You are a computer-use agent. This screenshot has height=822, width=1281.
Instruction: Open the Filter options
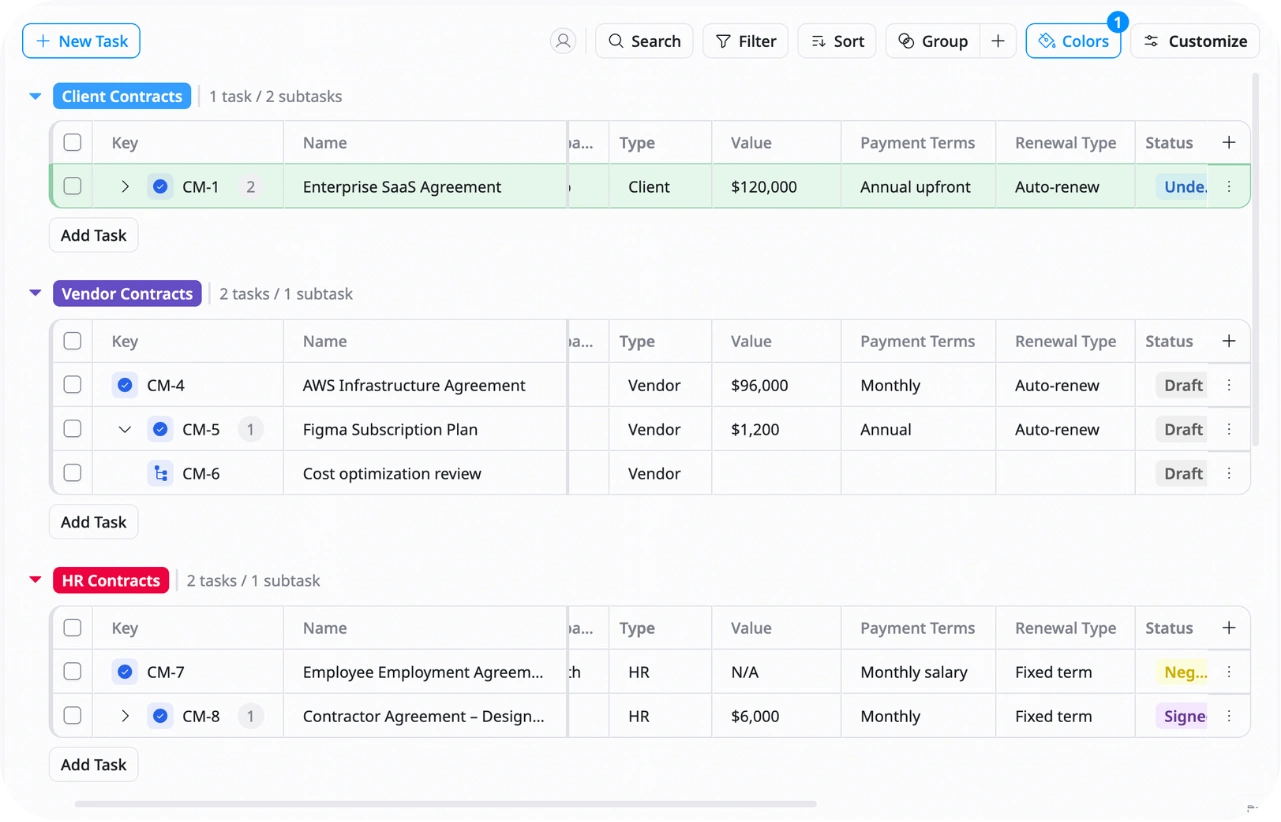(x=746, y=41)
